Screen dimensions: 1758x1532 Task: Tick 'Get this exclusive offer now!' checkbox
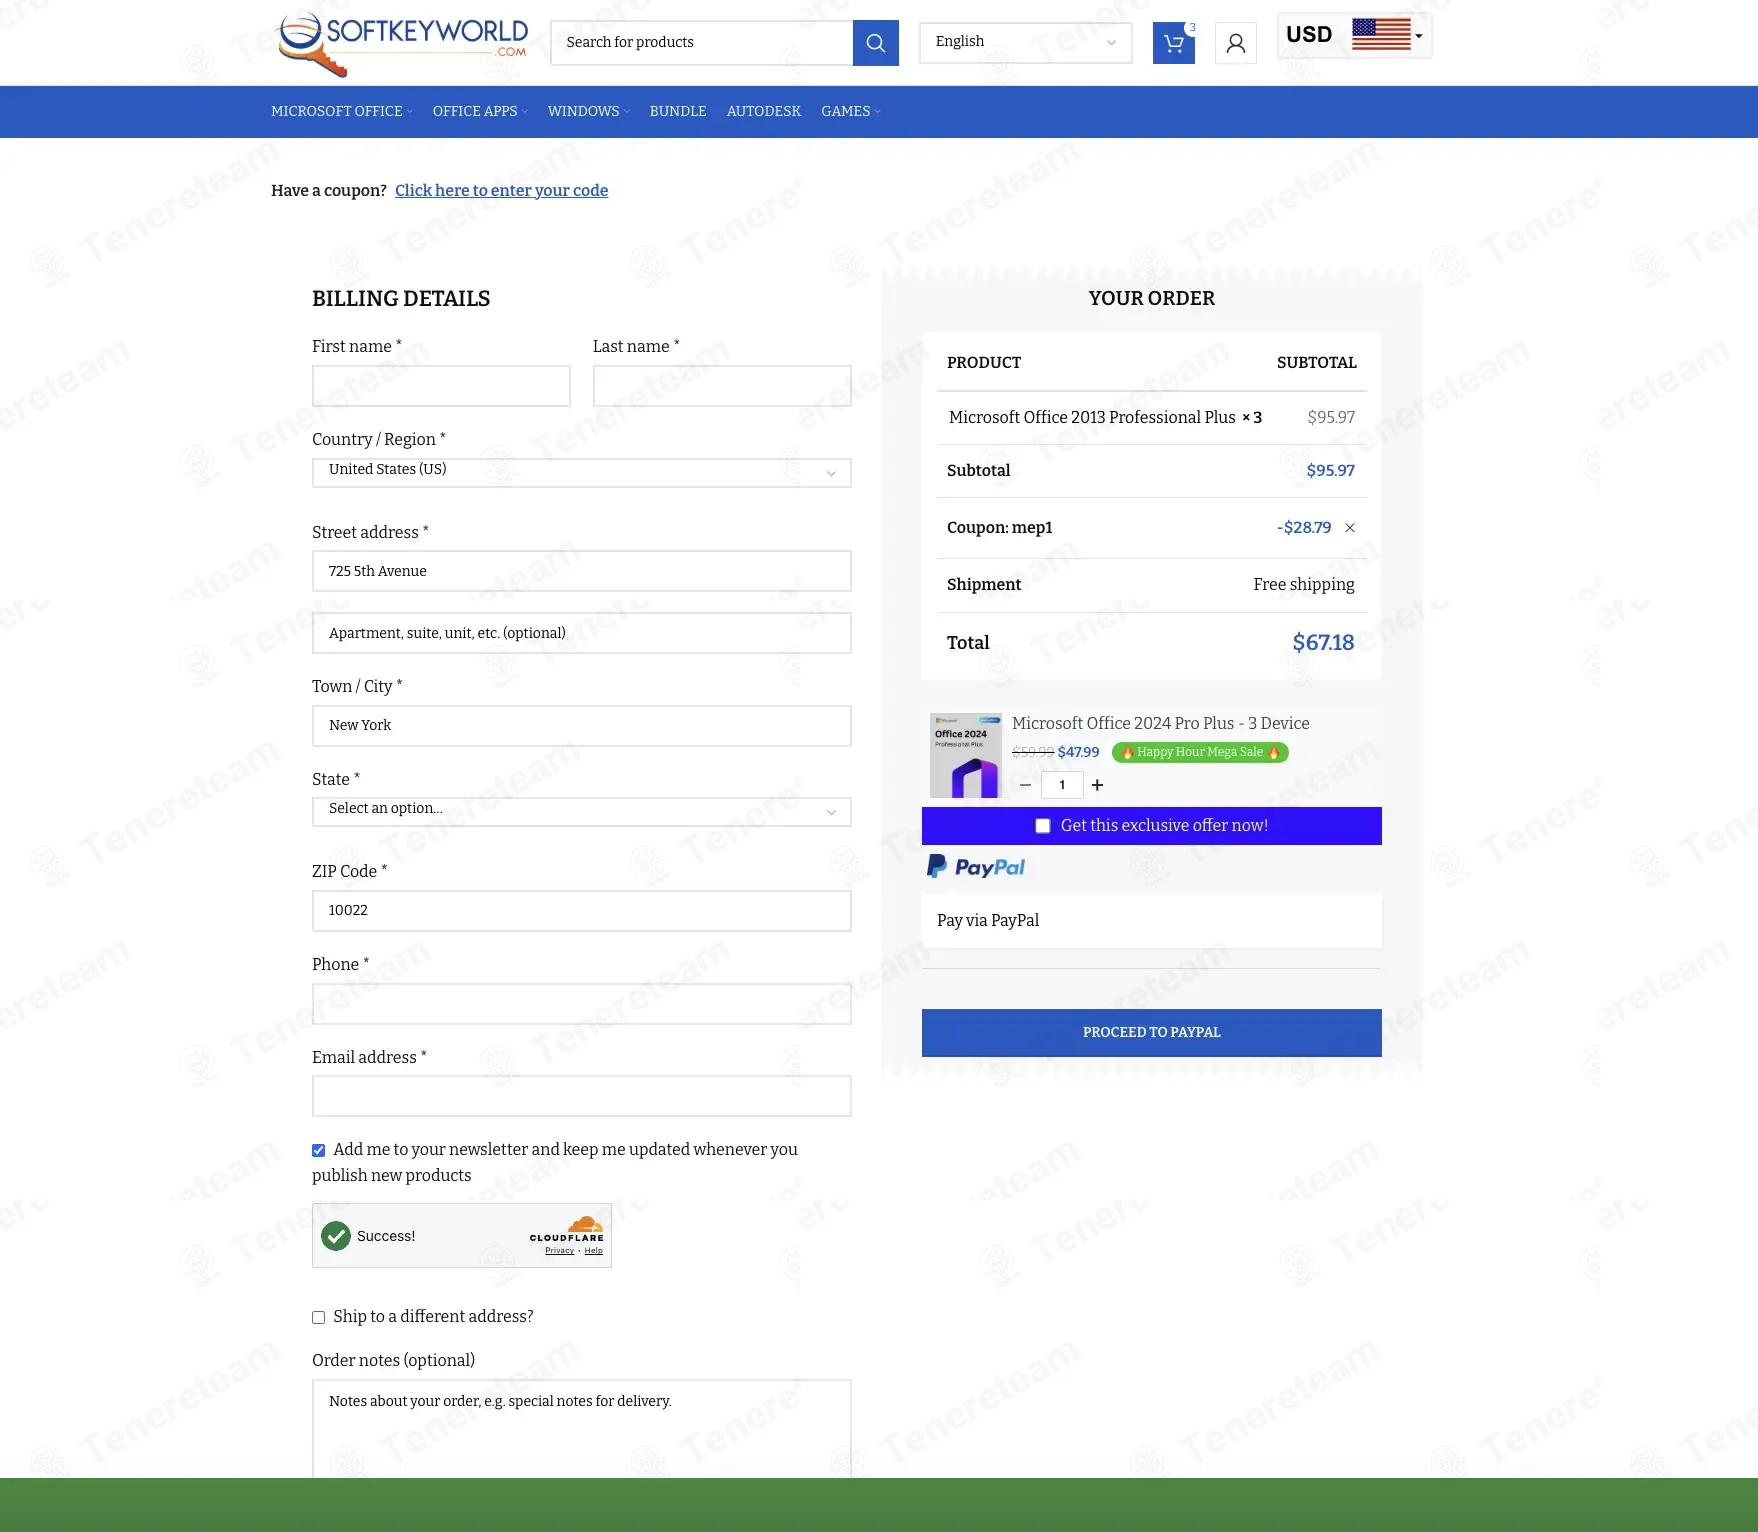(x=1043, y=826)
